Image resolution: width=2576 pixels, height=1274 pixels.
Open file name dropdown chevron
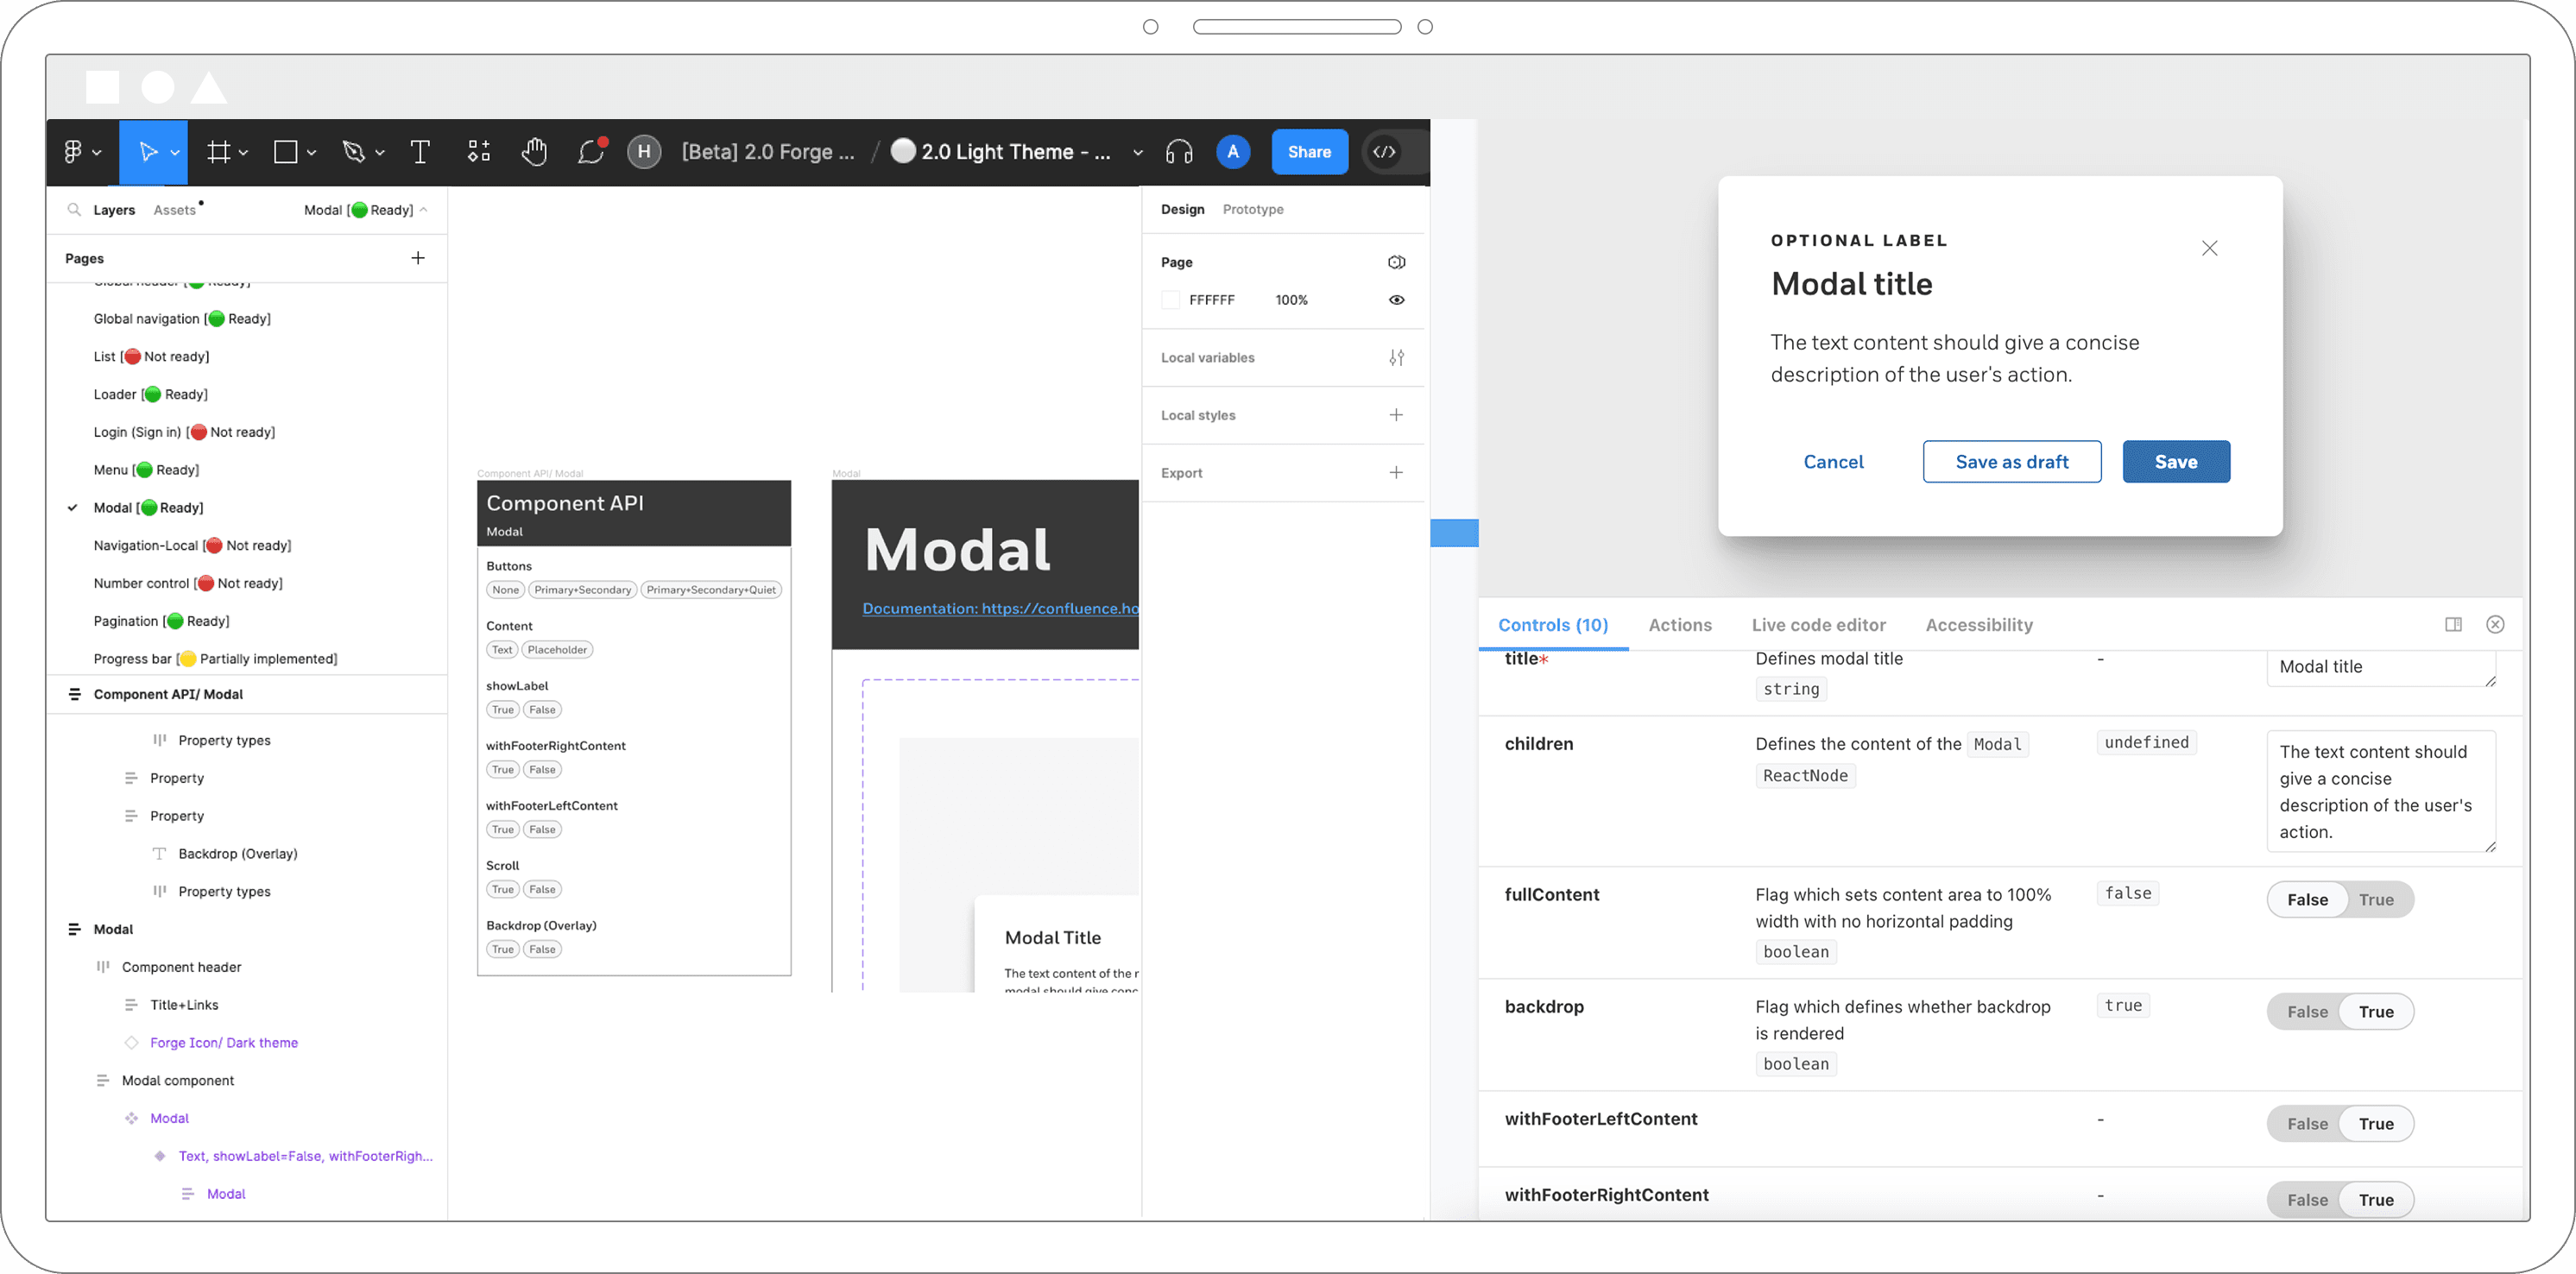[x=1137, y=153]
